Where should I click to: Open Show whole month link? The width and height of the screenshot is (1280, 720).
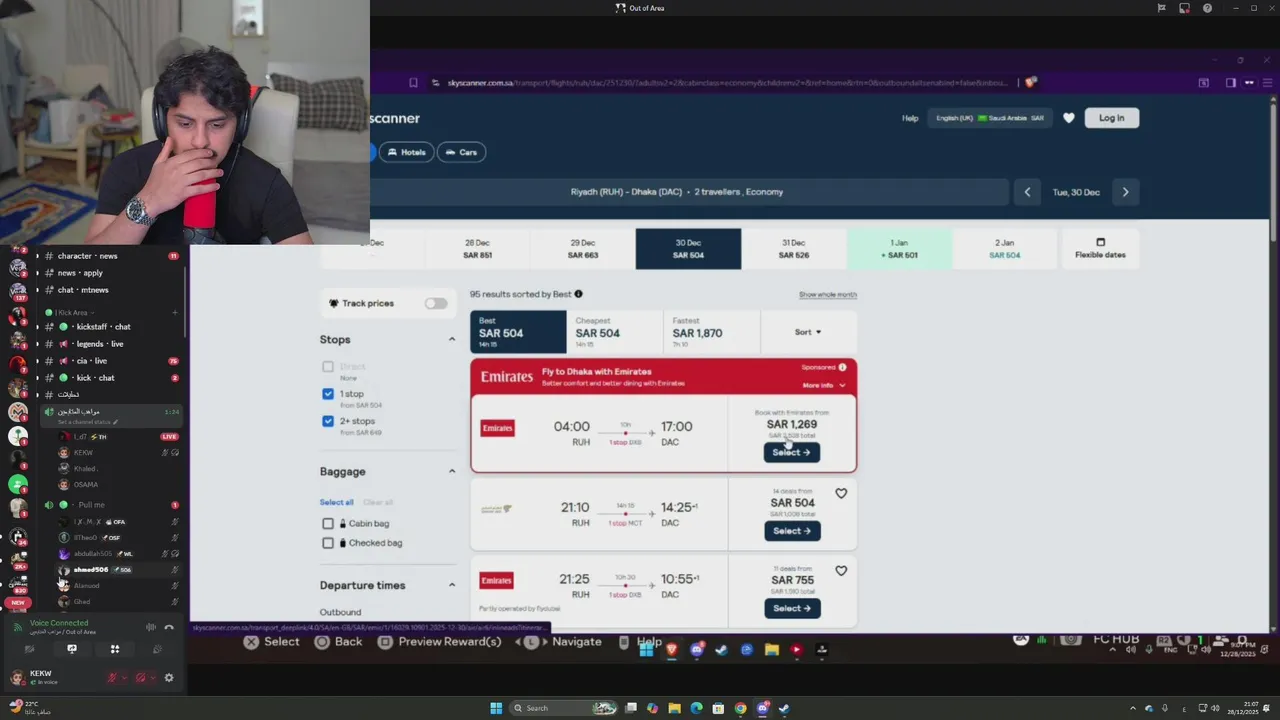[x=828, y=295]
